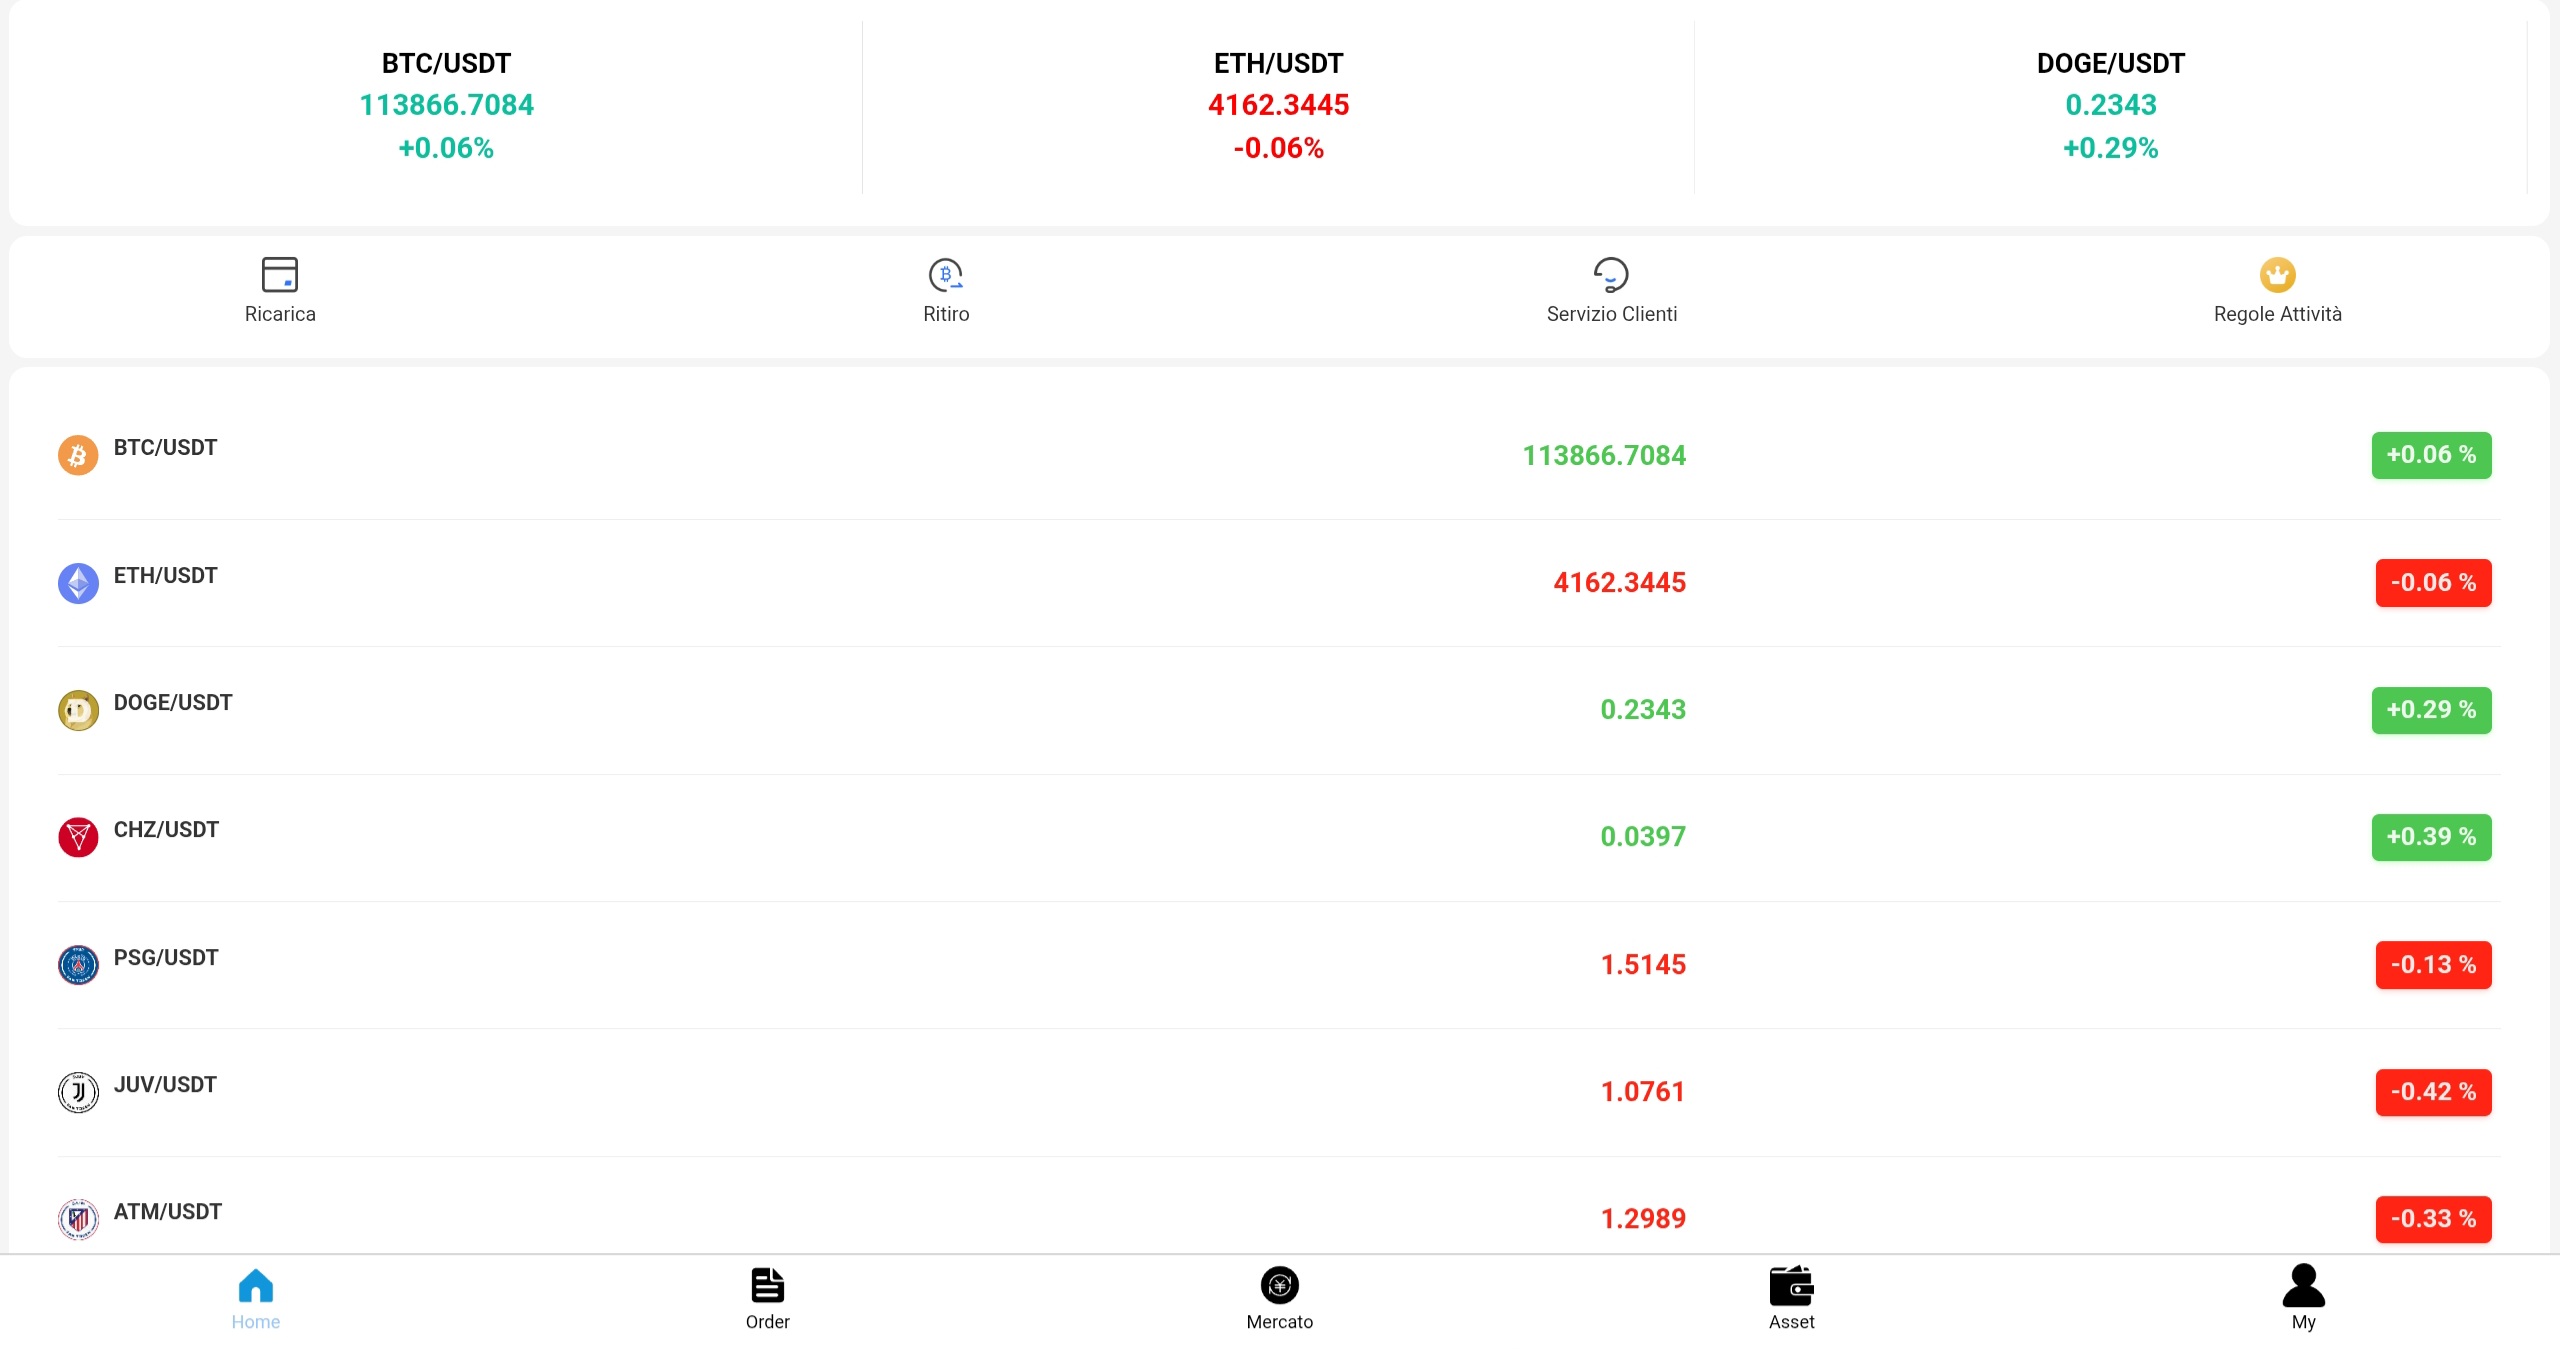Select the ATM/USDT pair label
Screen dimensions: 2560x1349
pyautogui.click(x=168, y=1212)
